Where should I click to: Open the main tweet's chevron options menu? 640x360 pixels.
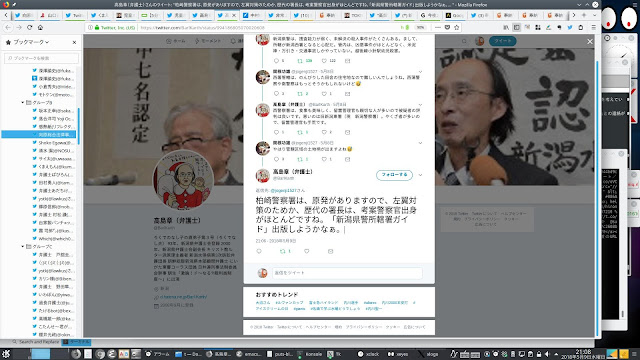[420, 175]
